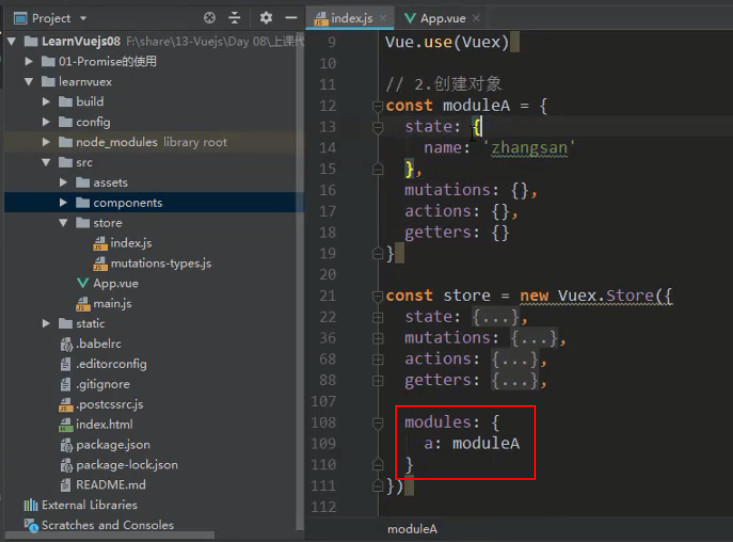The width and height of the screenshot is (733, 542).
Task: Click moduleA breadcrumb at editor bottom
Action: point(412,529)
